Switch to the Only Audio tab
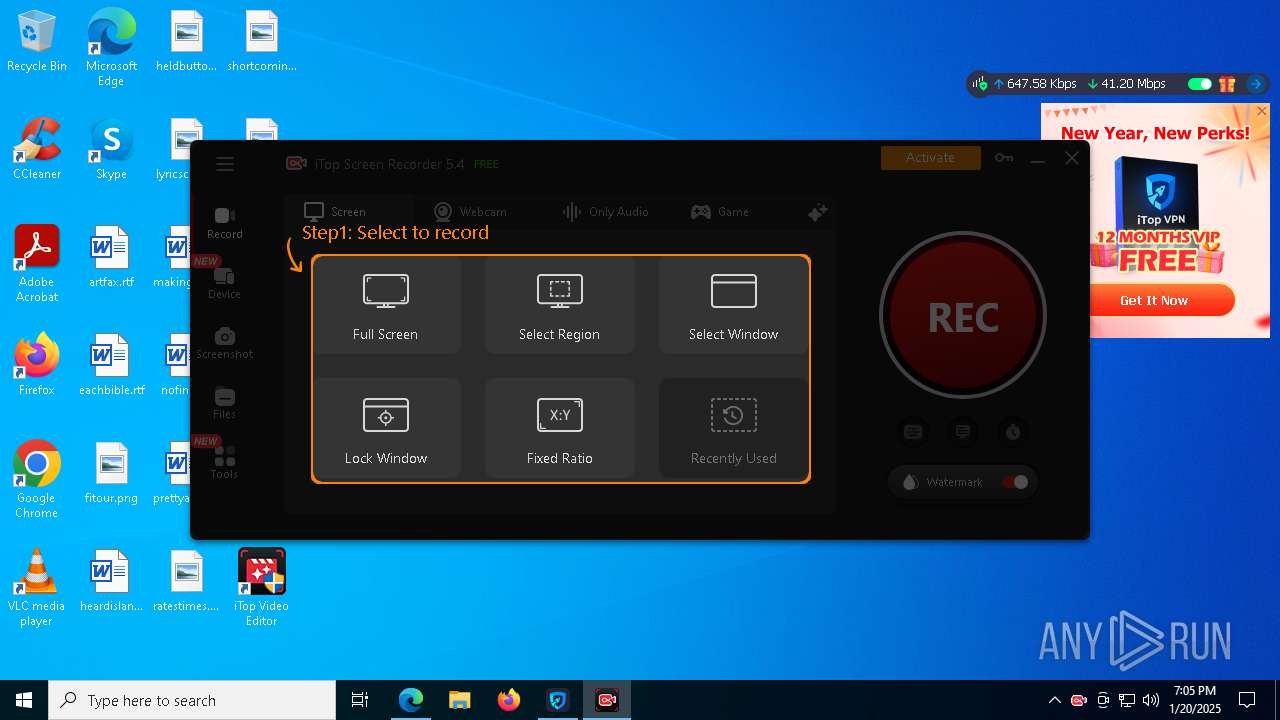This screenshot has width=1280, height=720. pos(606,212)
